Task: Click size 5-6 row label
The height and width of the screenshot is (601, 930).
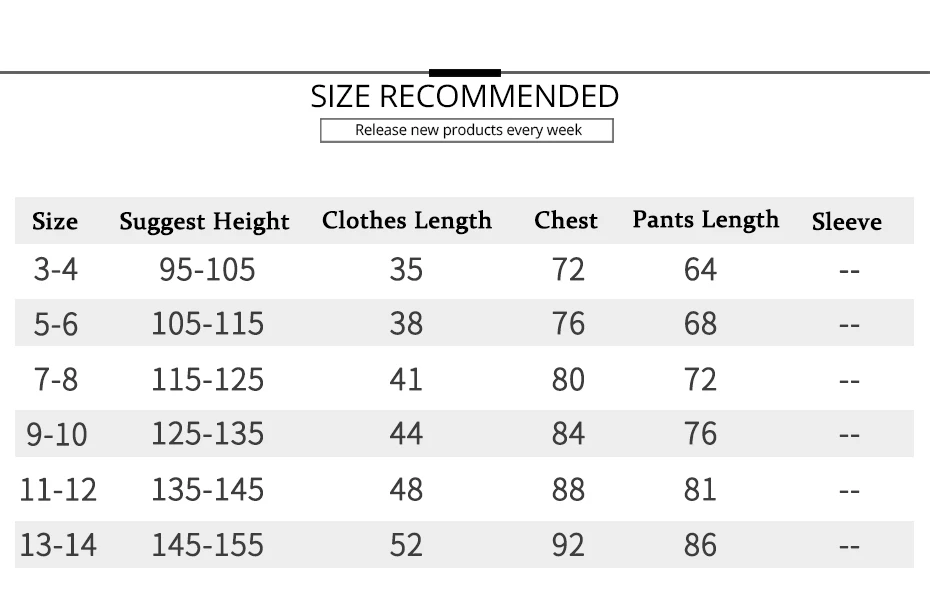Action: pyautogui.click(x=56, y=324)
